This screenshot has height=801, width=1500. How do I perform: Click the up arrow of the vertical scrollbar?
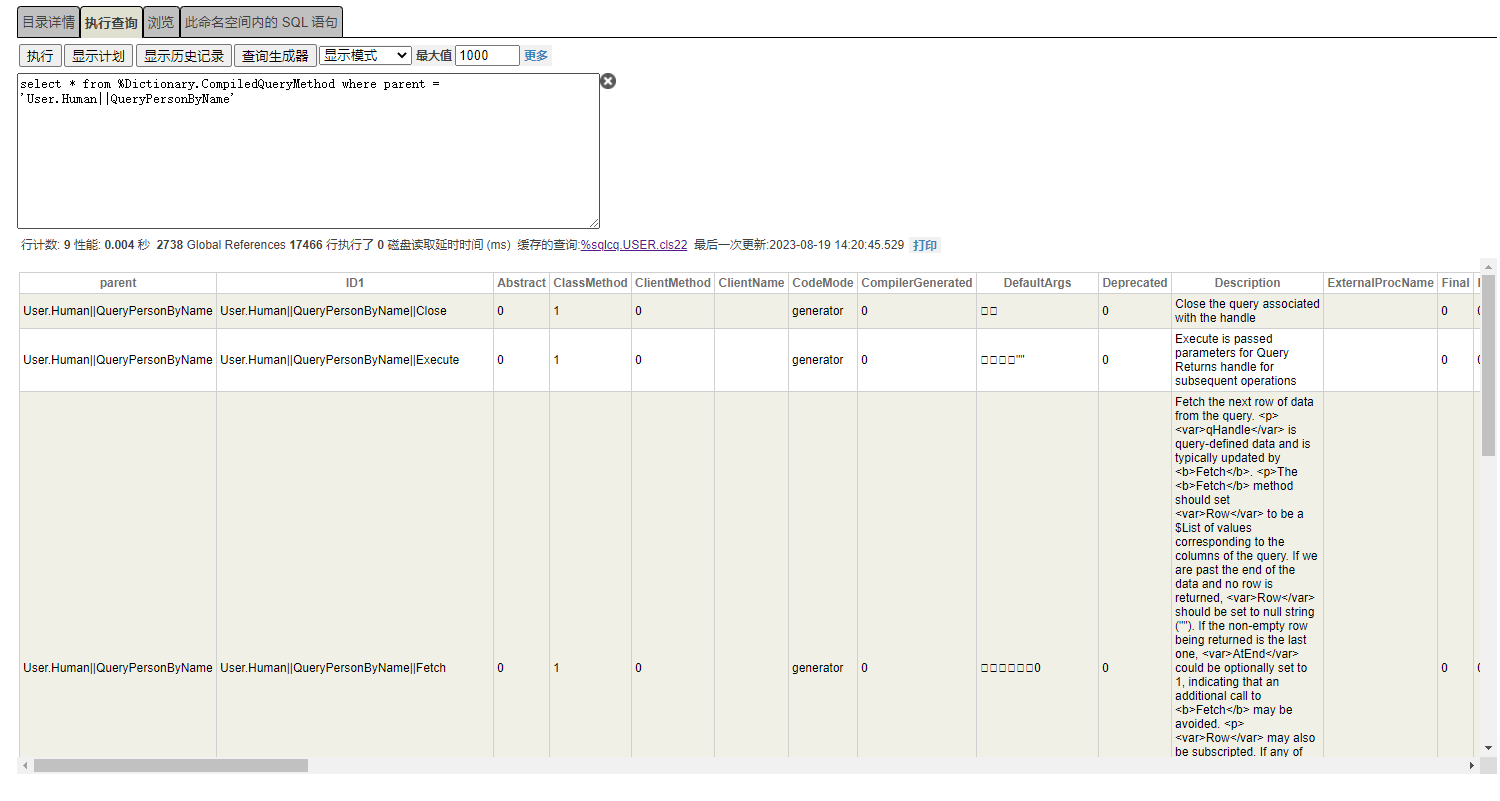coord(1489,266)
